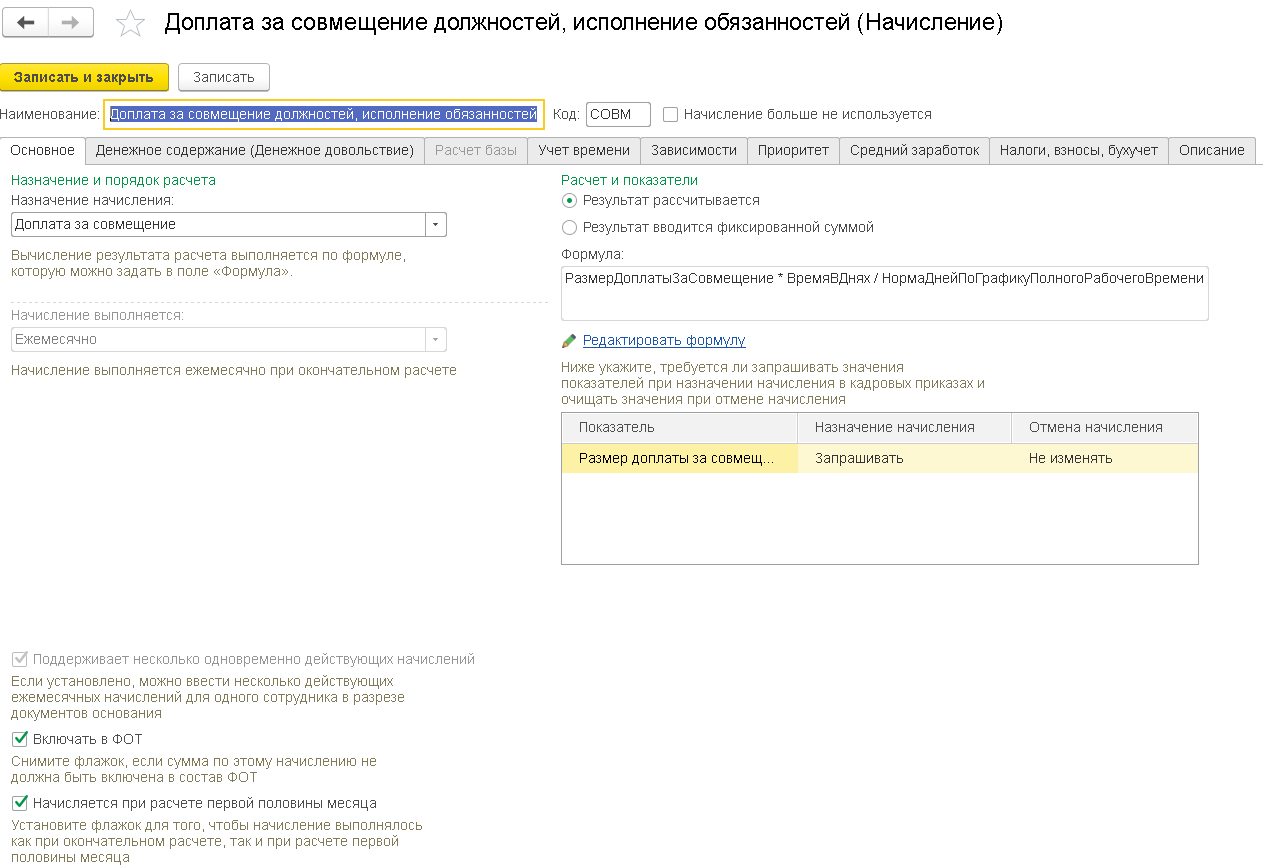This screenshot has width=1263, height=867.
Task: Switch to the Учет времени tab
Action: click(x=584, y=150)
